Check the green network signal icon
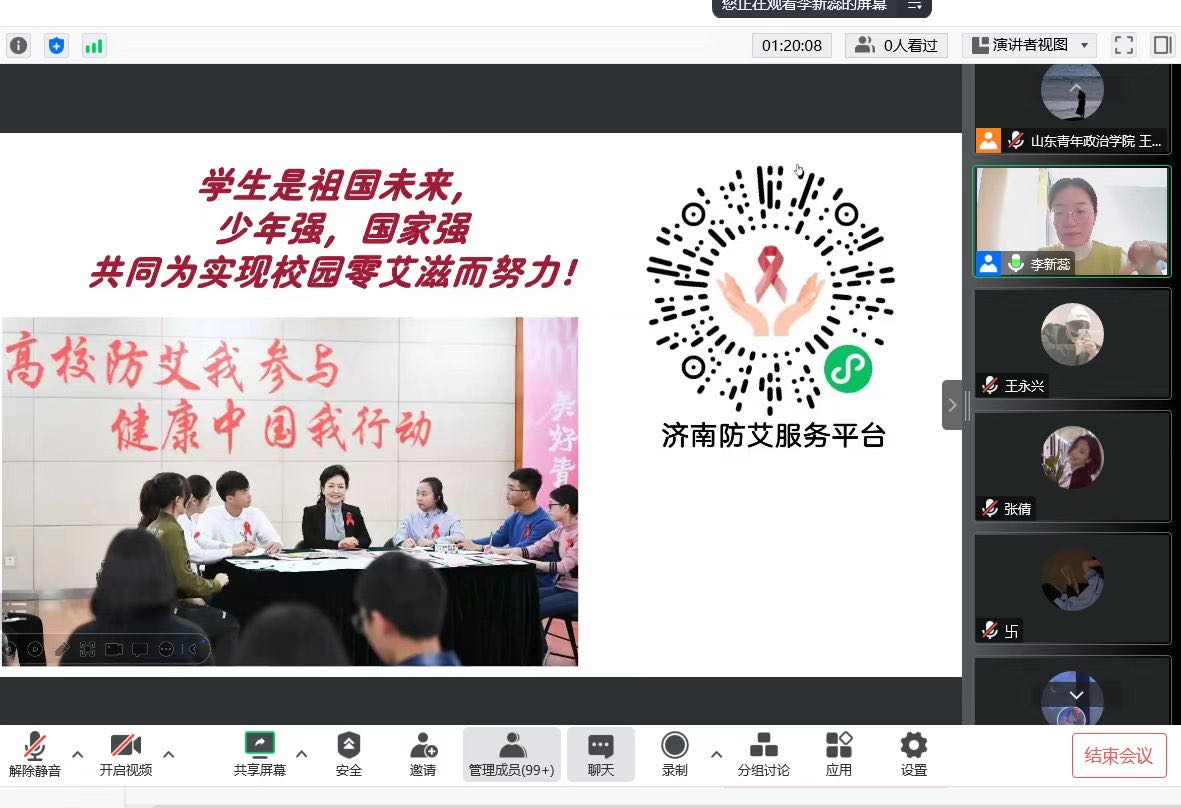1181x808 pixels. [x=94, y=45]
